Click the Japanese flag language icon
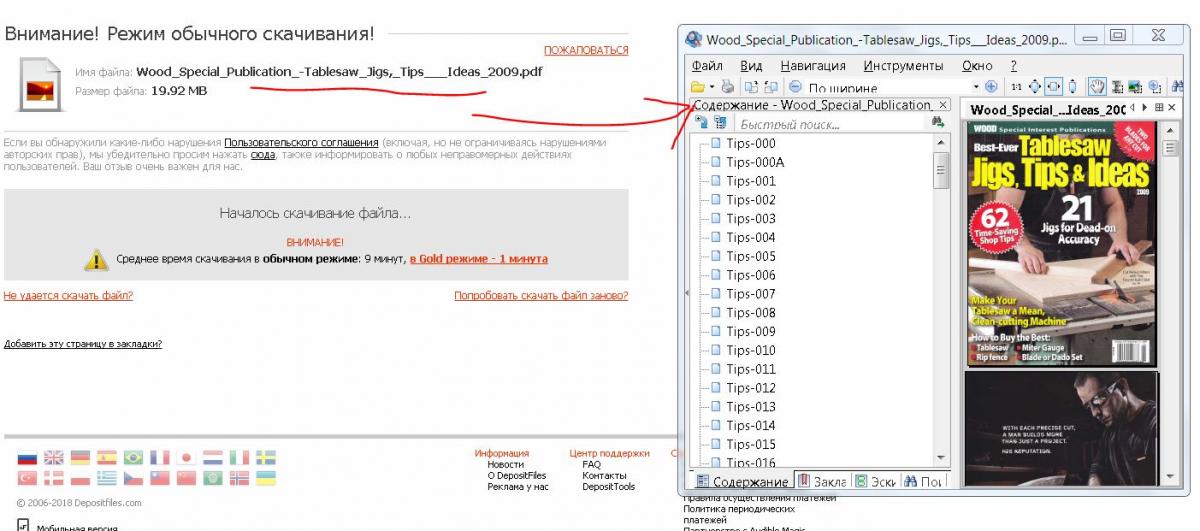The width and height of the screenshot is (1200, 531). [x=186, y=457]
